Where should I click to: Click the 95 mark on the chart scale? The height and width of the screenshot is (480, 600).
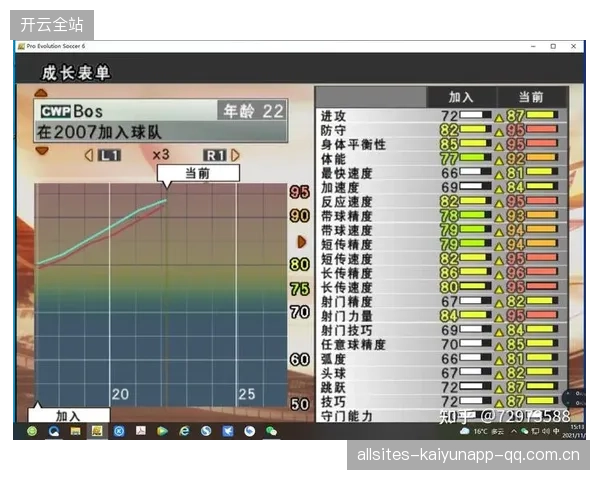300,192
